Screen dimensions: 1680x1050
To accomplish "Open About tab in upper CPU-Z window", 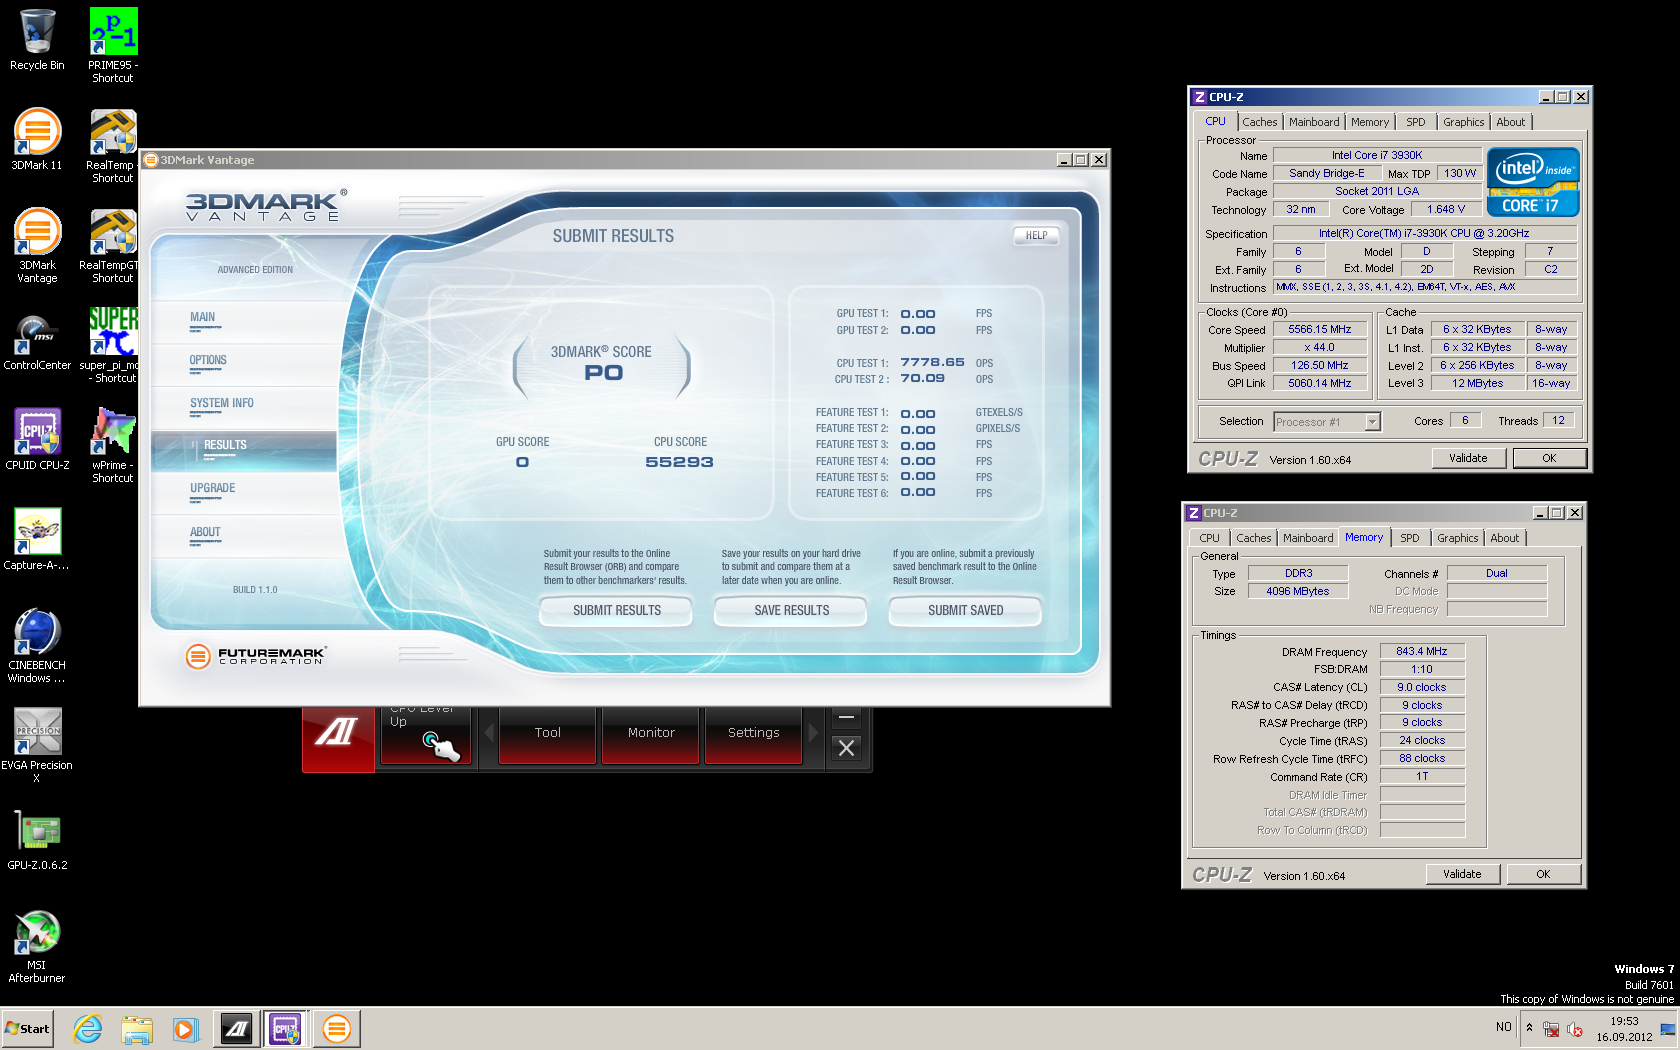I will tap(1511, 122).
